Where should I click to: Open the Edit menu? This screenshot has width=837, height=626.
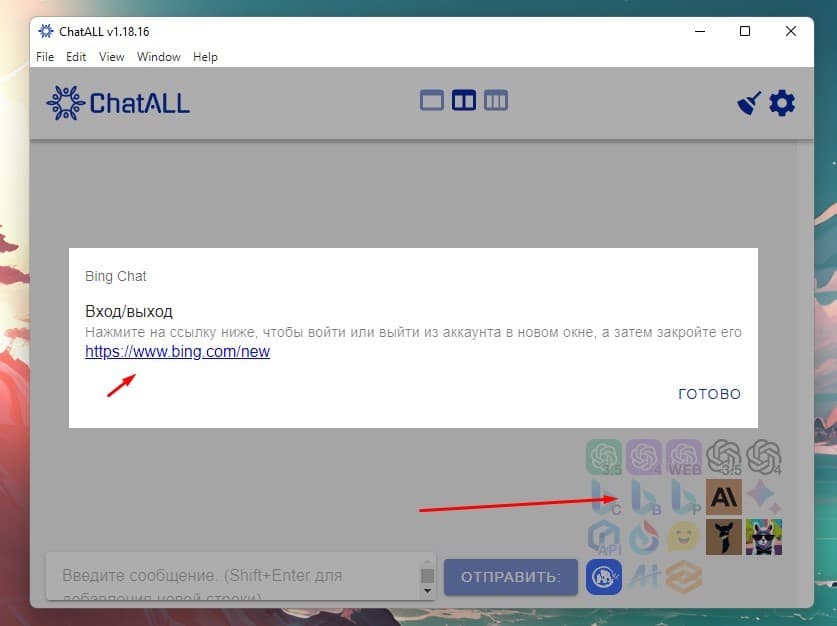tap(76, 57)
